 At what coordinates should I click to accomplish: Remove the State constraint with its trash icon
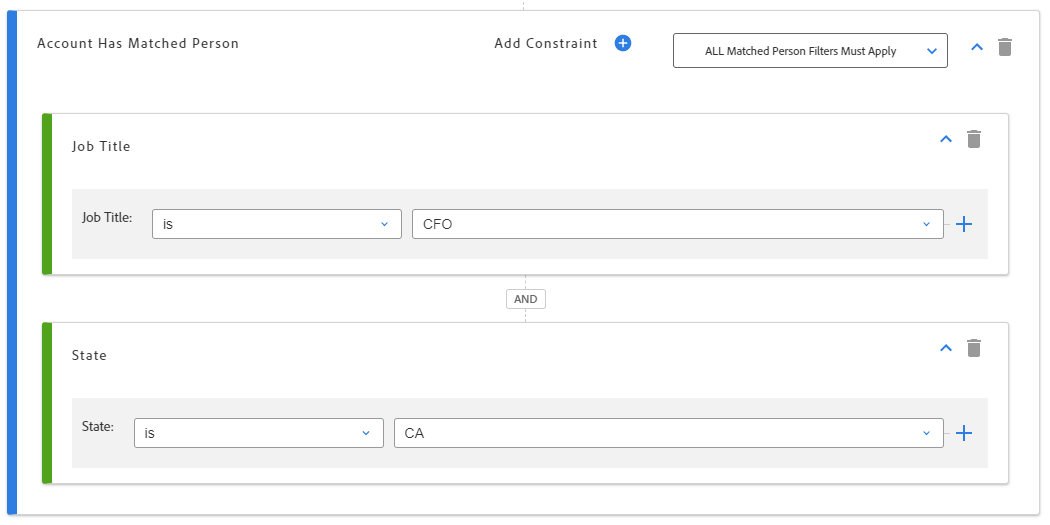(974, 348)
